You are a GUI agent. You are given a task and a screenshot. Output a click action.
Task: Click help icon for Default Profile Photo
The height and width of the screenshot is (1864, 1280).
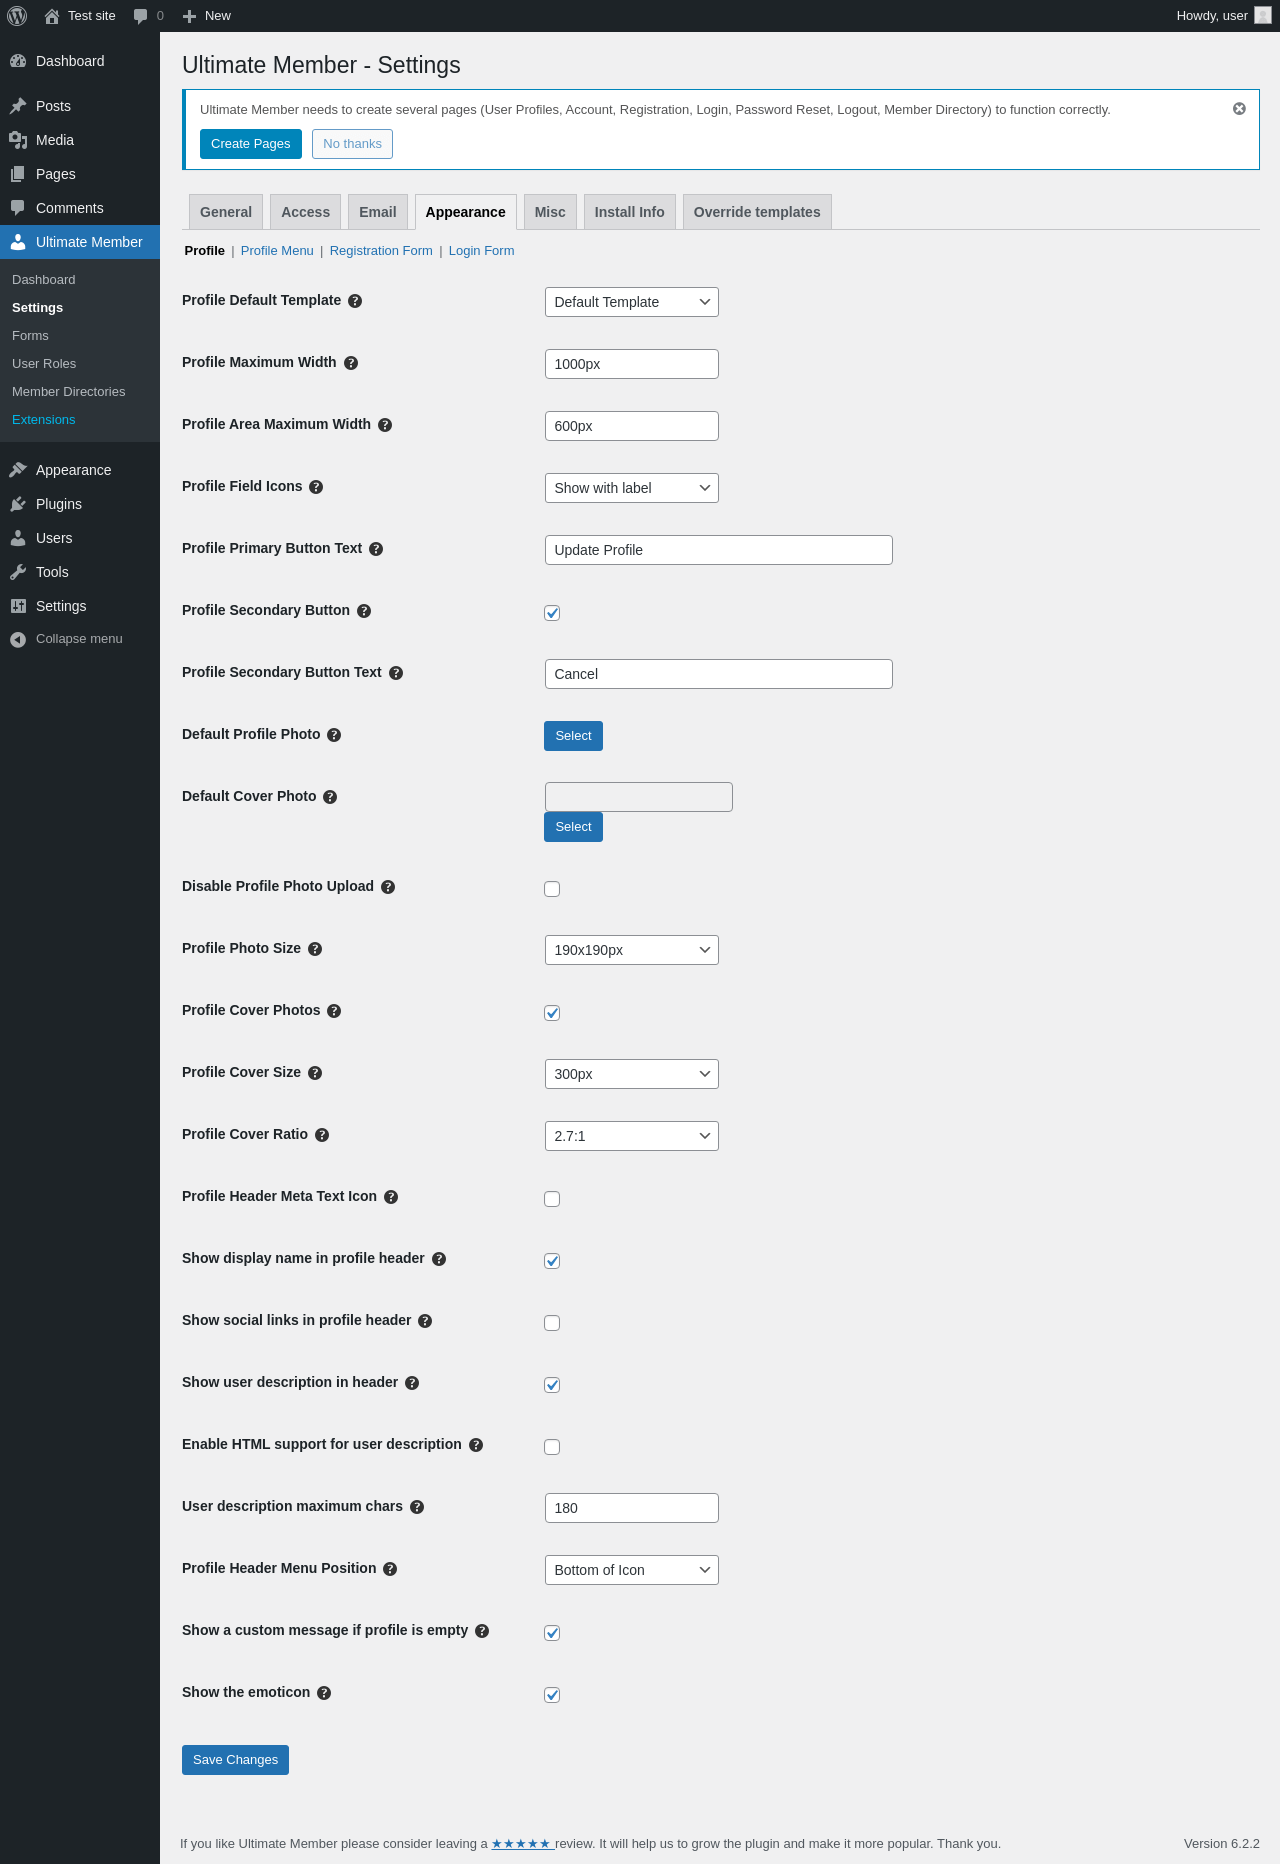[x=334, y=735]
